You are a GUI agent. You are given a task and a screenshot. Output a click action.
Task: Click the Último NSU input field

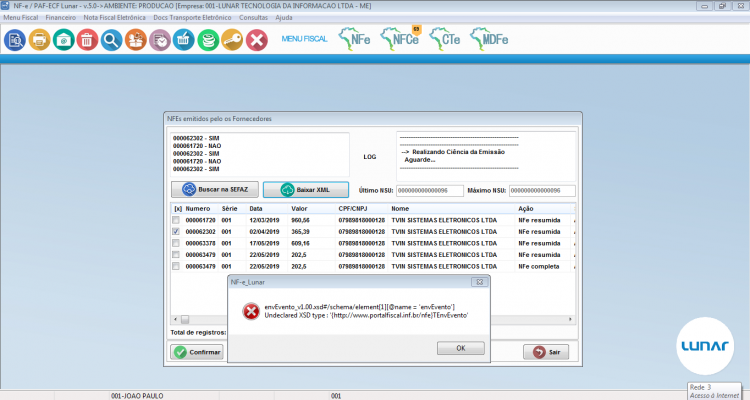(x=430, y=190)
